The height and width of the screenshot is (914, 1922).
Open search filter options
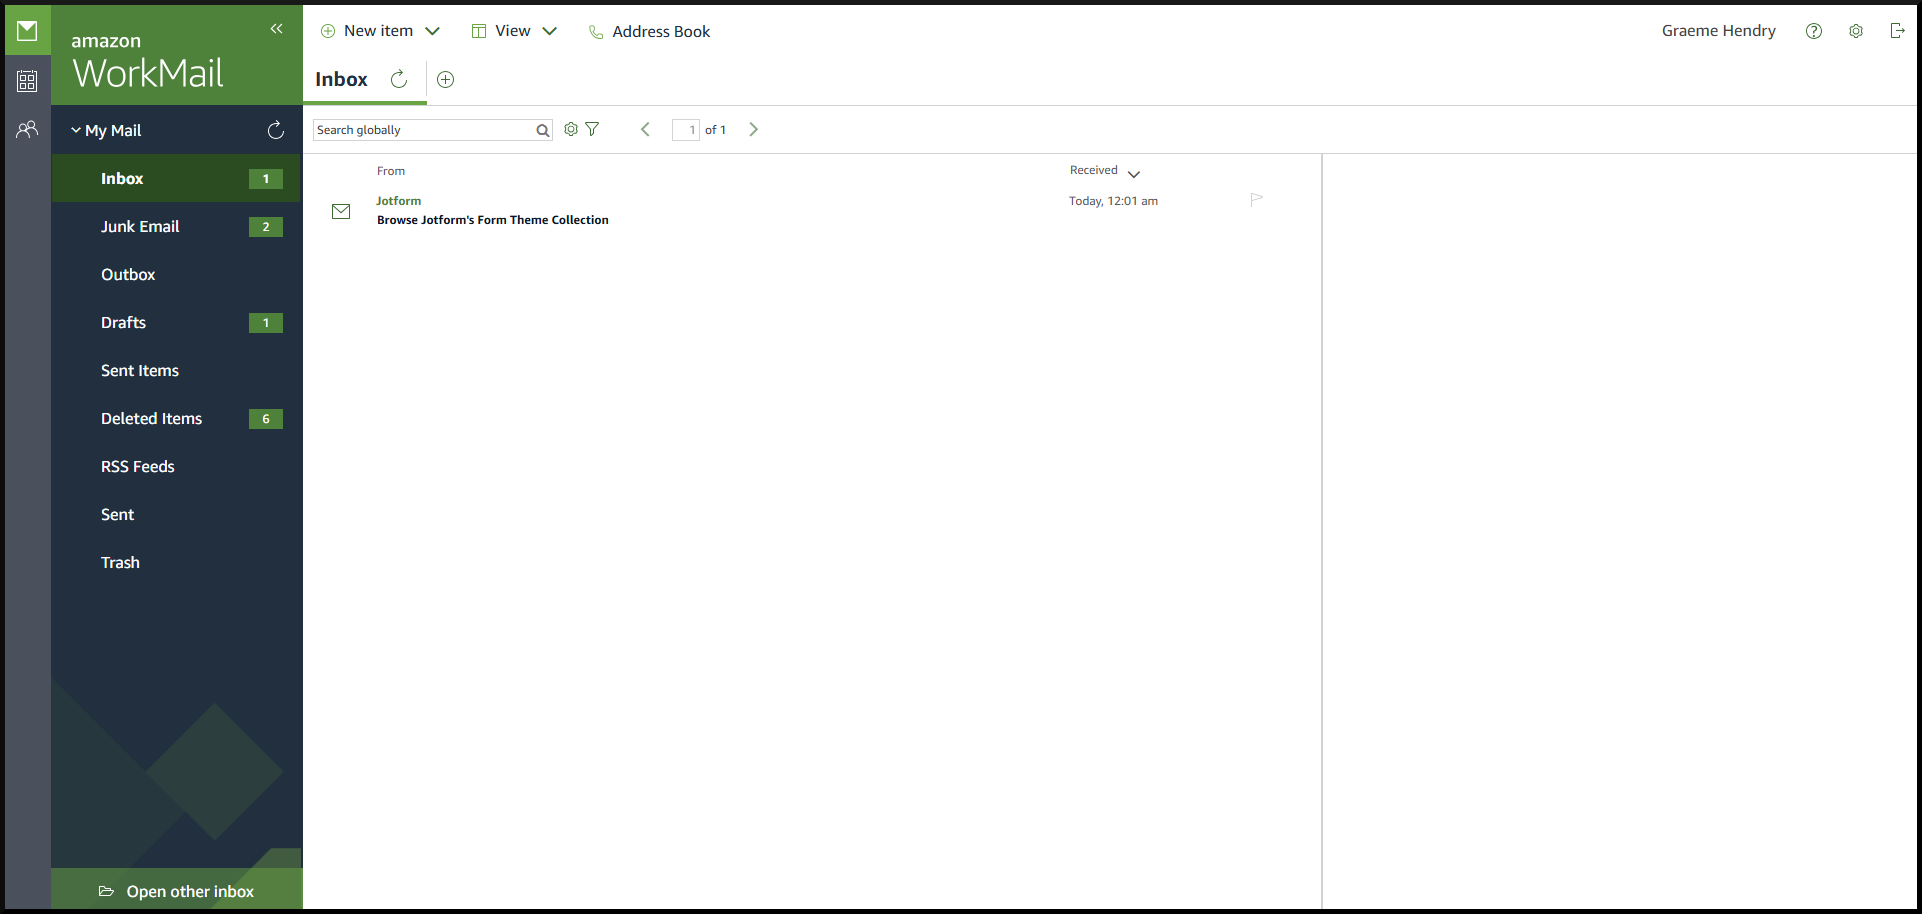tap(593, 129)
